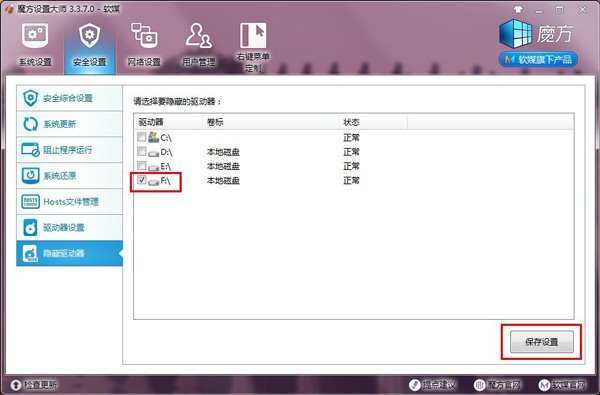This screenshot has width=600, height=395.
Task: Open 右键菜单定制 cursor icon
Action: 253,35
